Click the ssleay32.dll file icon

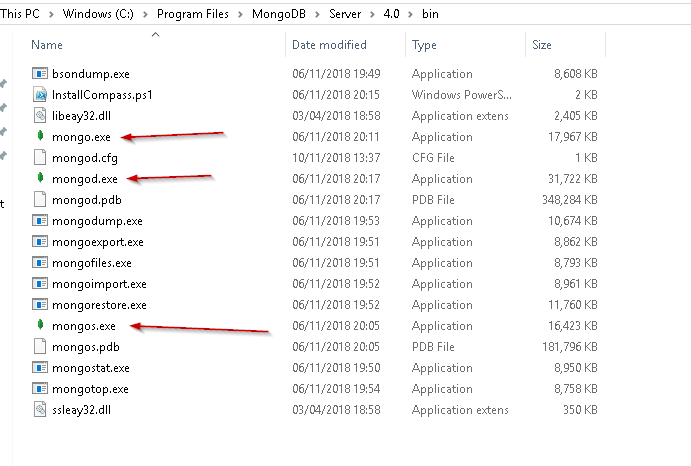pos(40,409)
